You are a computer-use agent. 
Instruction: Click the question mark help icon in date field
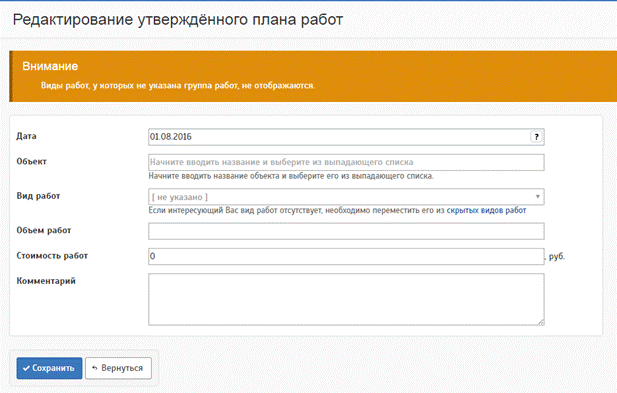536,137
